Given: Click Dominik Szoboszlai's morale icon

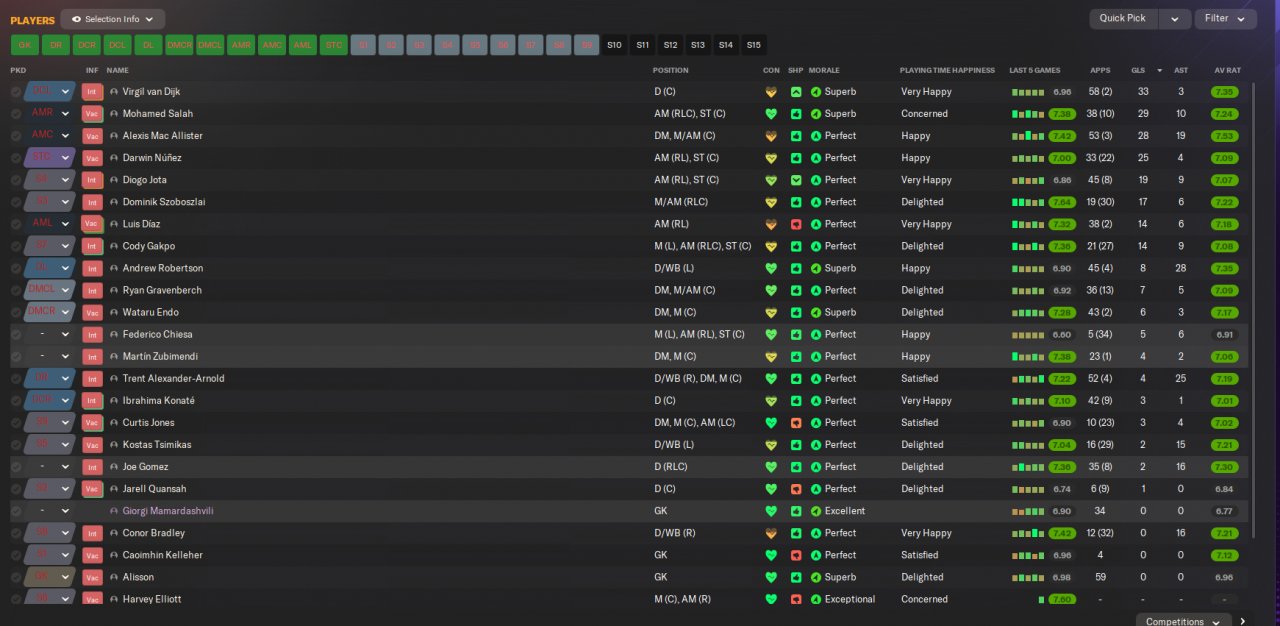Looking at the screenshot, I should pos(816,202).
